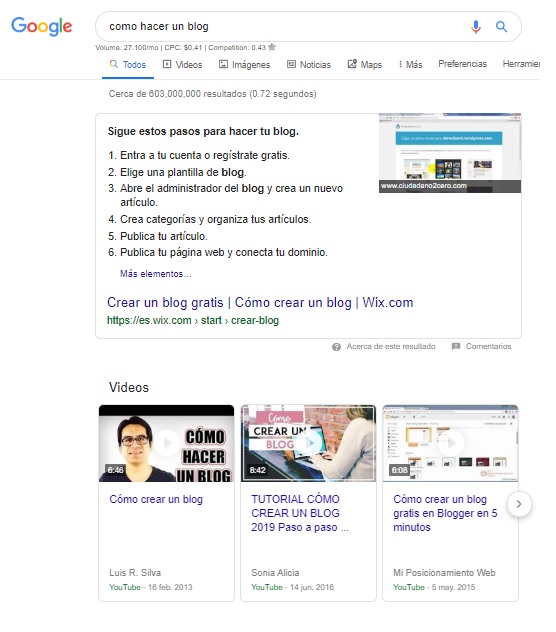This screenshot has width=556, height=632.
Task: Click 'Sonia Alicia' channel name
Action: click(x=275, y=573)
